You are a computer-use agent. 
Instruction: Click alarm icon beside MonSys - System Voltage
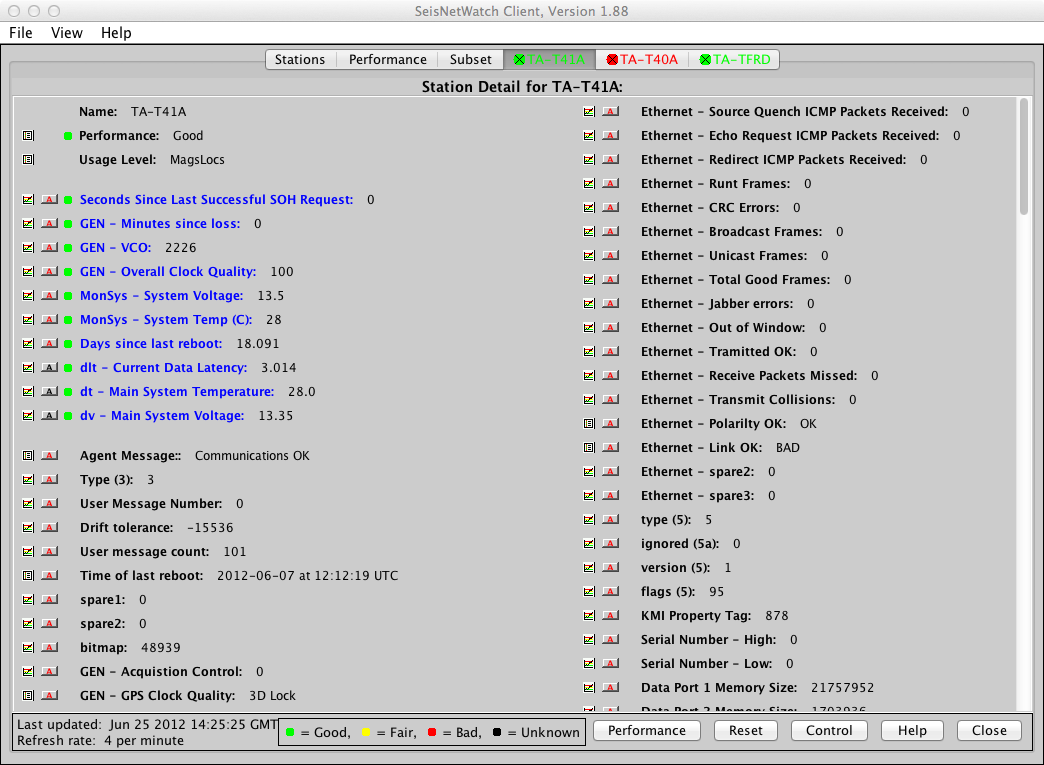tap(49, 296)
